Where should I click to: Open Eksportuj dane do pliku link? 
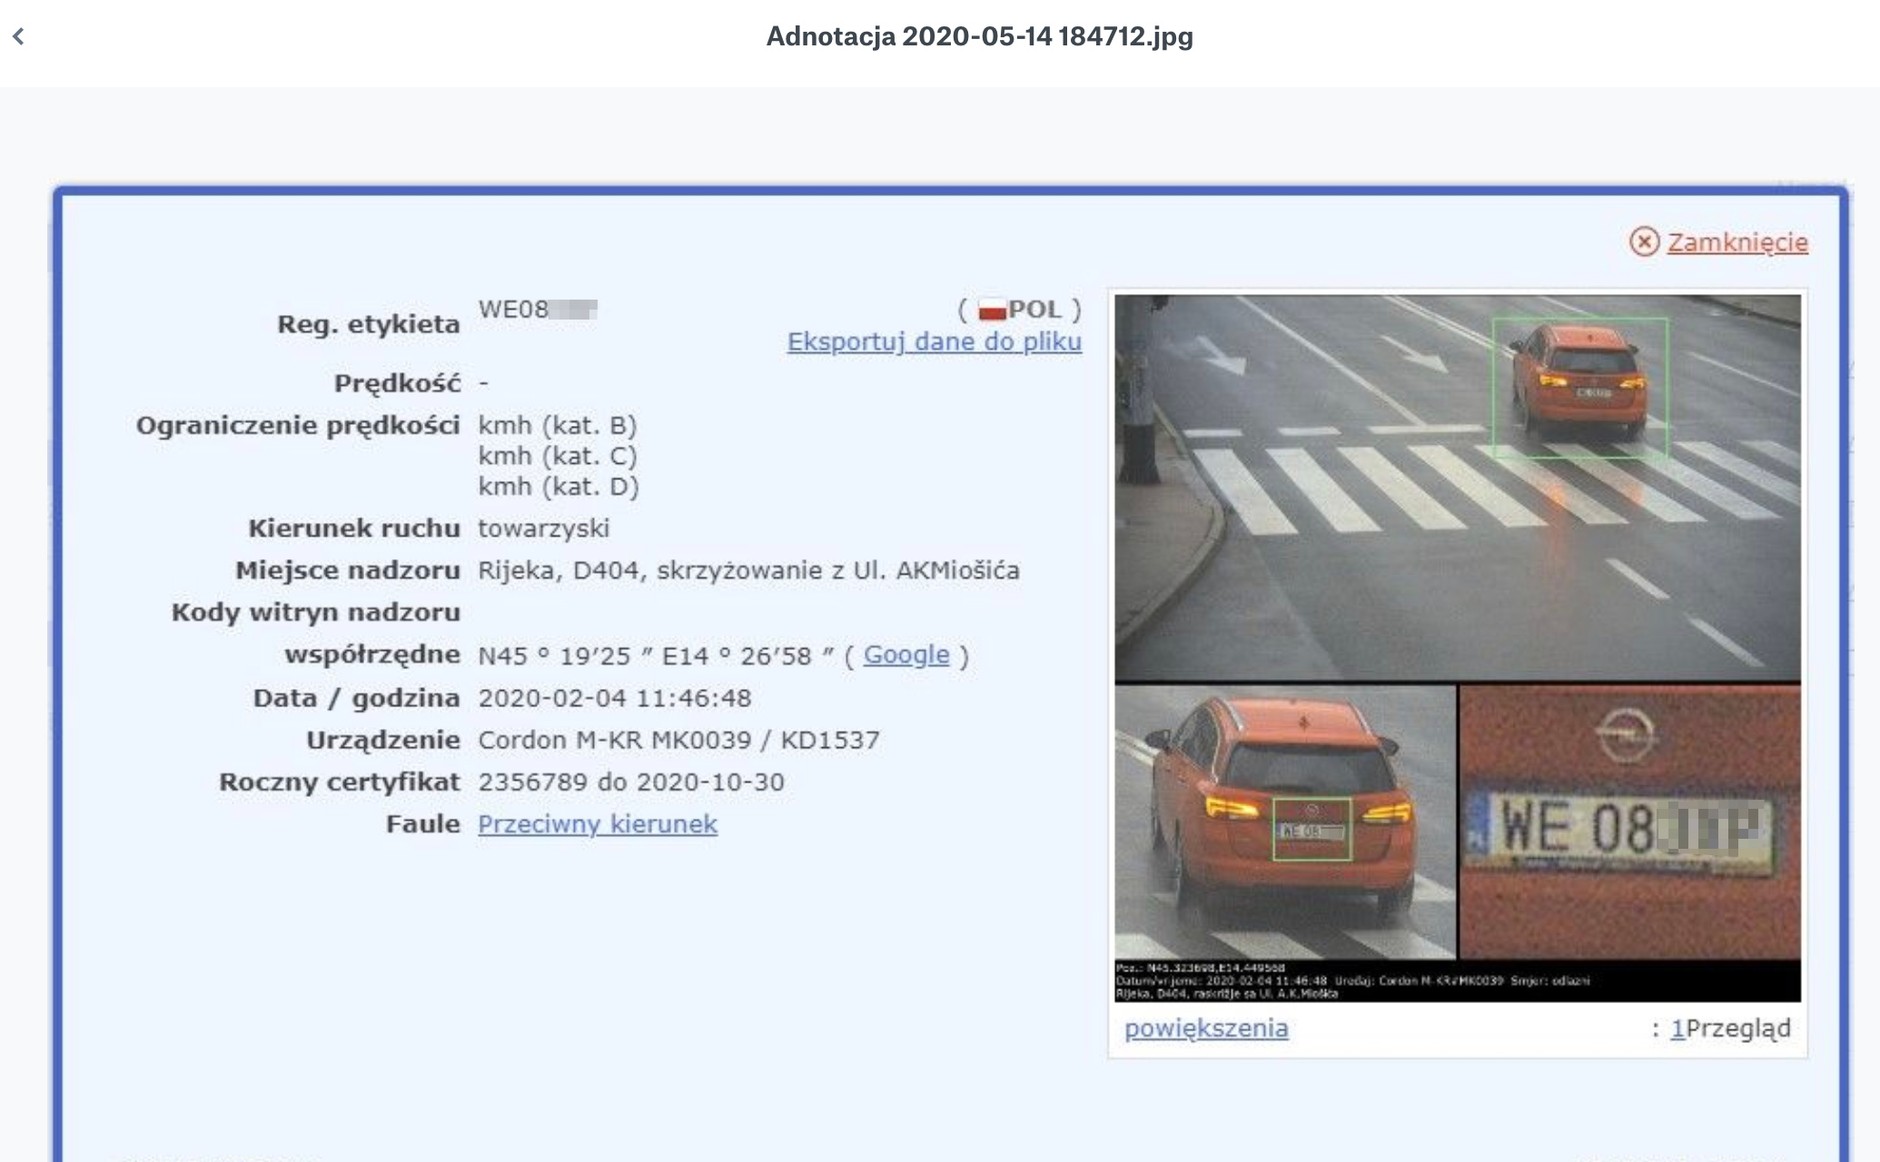tap(933, 342)
